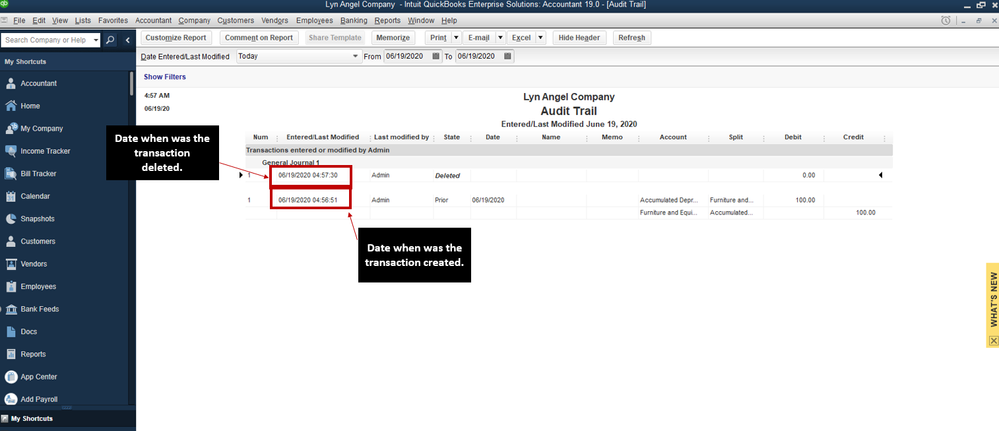This screenshot has height=431, width=999.
Task: Click the left sidebar scrollbar
Action: point(132,83)
